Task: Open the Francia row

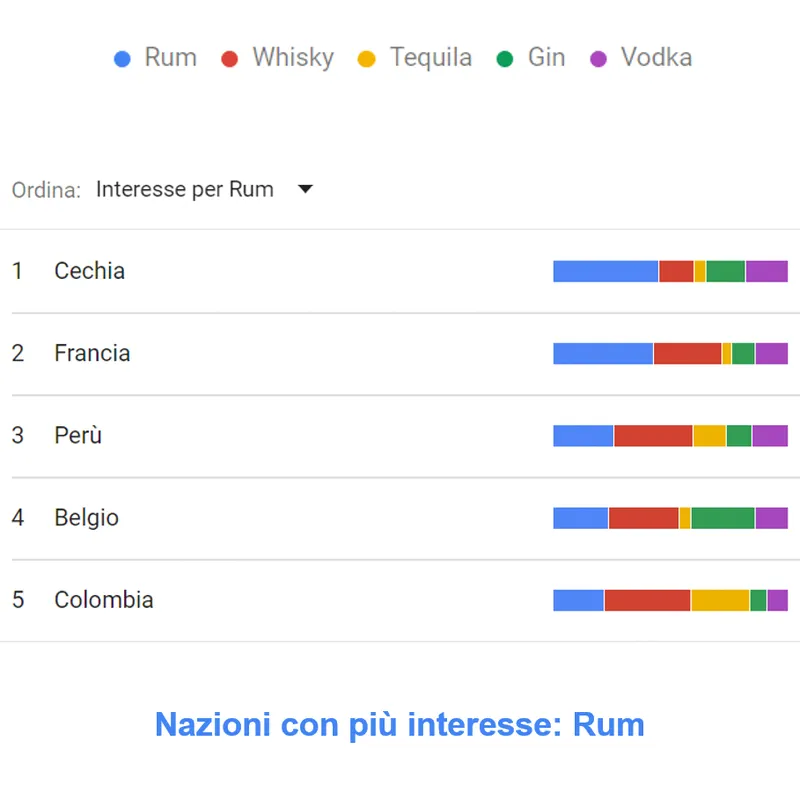Action: 92,353
